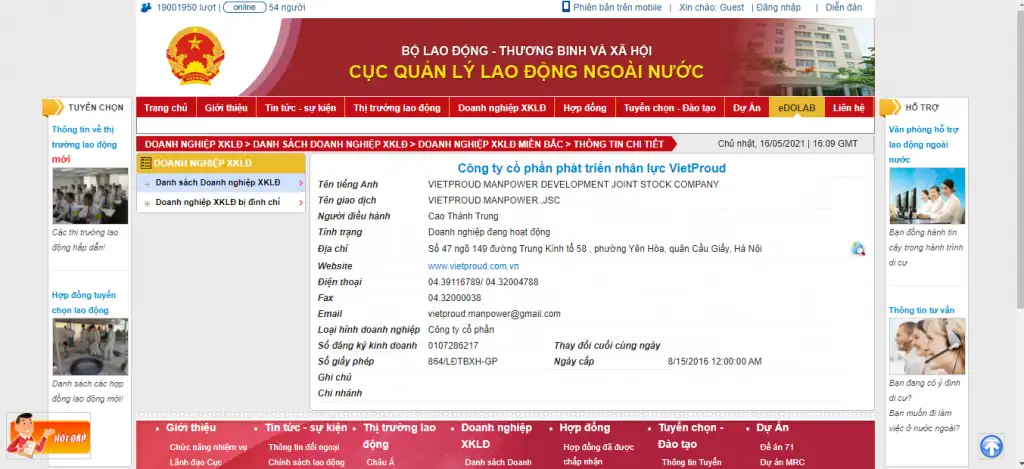The width and height of the screenshot is (1024, 469).
Task: Click footer heading Dự Án
Action: [773, 428]
